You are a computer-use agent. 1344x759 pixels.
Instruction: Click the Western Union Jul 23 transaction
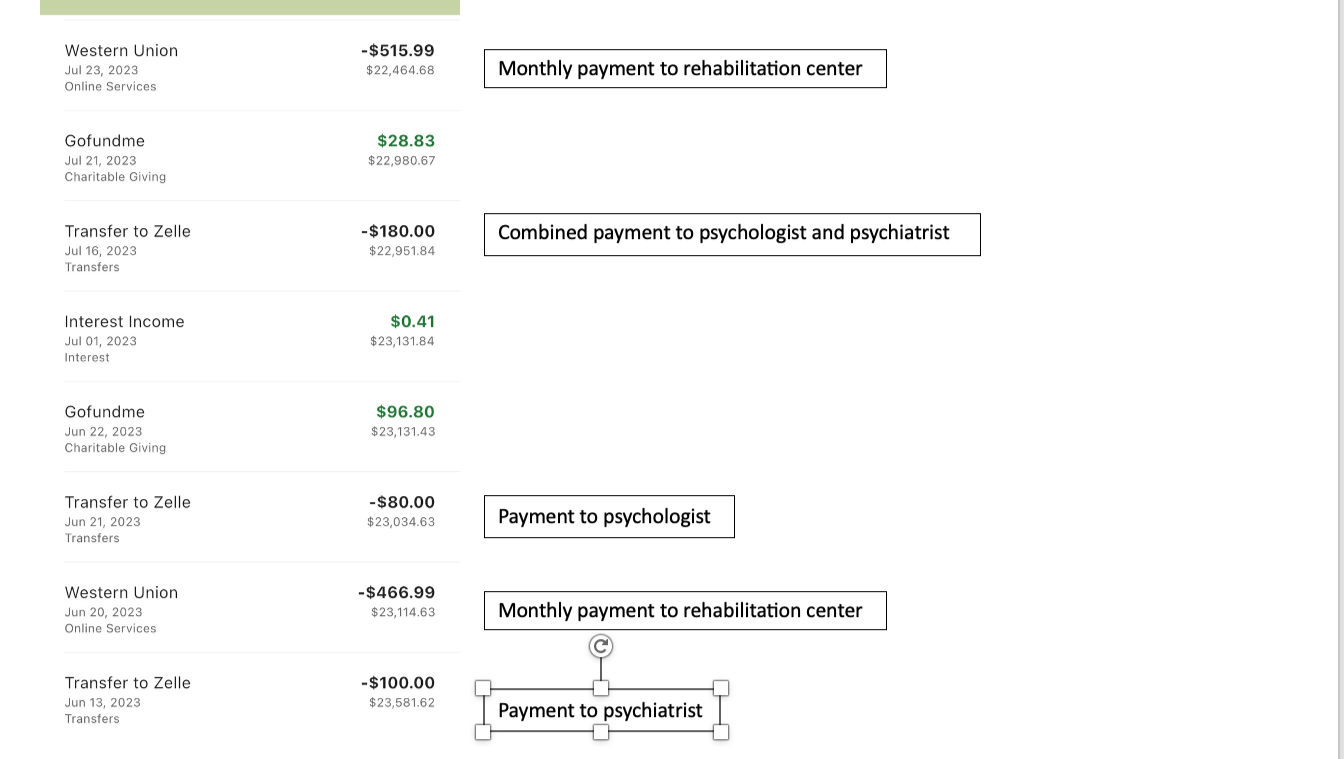coord(250,67)
